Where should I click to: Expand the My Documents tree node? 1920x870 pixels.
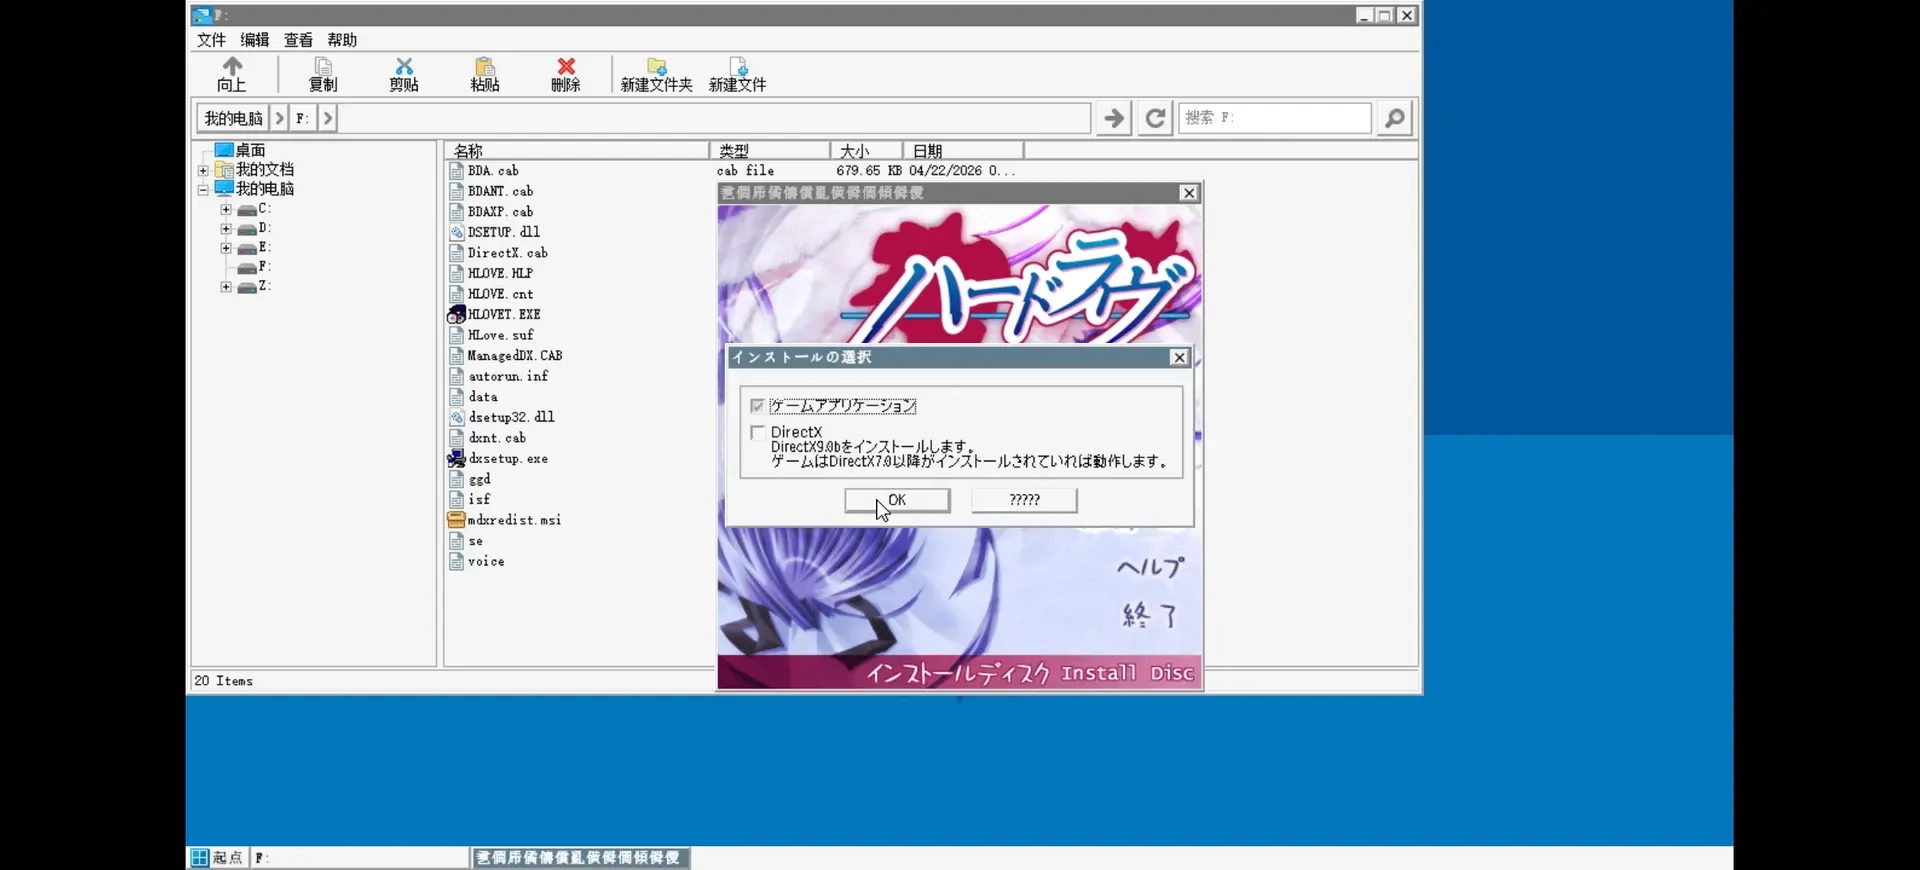pos(203,170)
